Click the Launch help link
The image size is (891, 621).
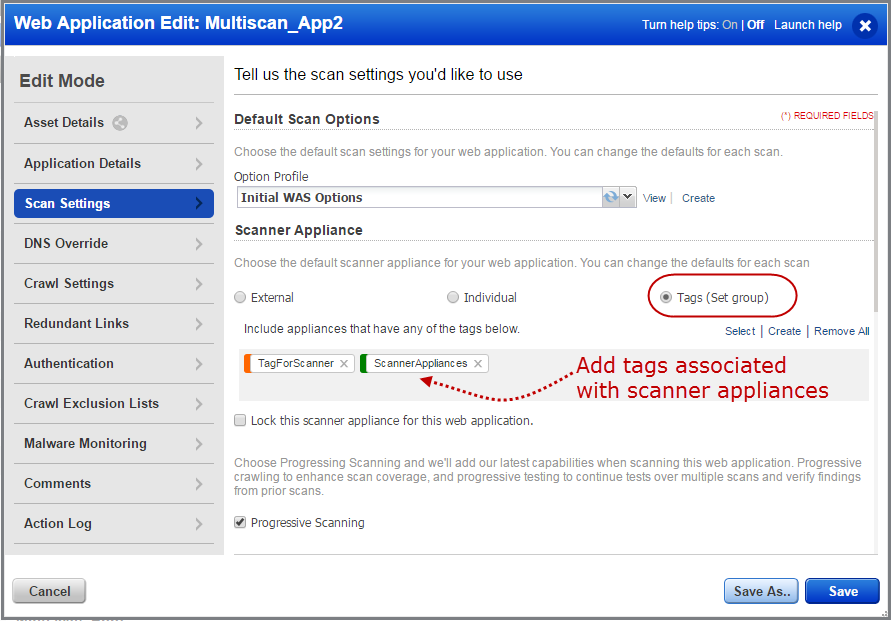tap(807, 25)
